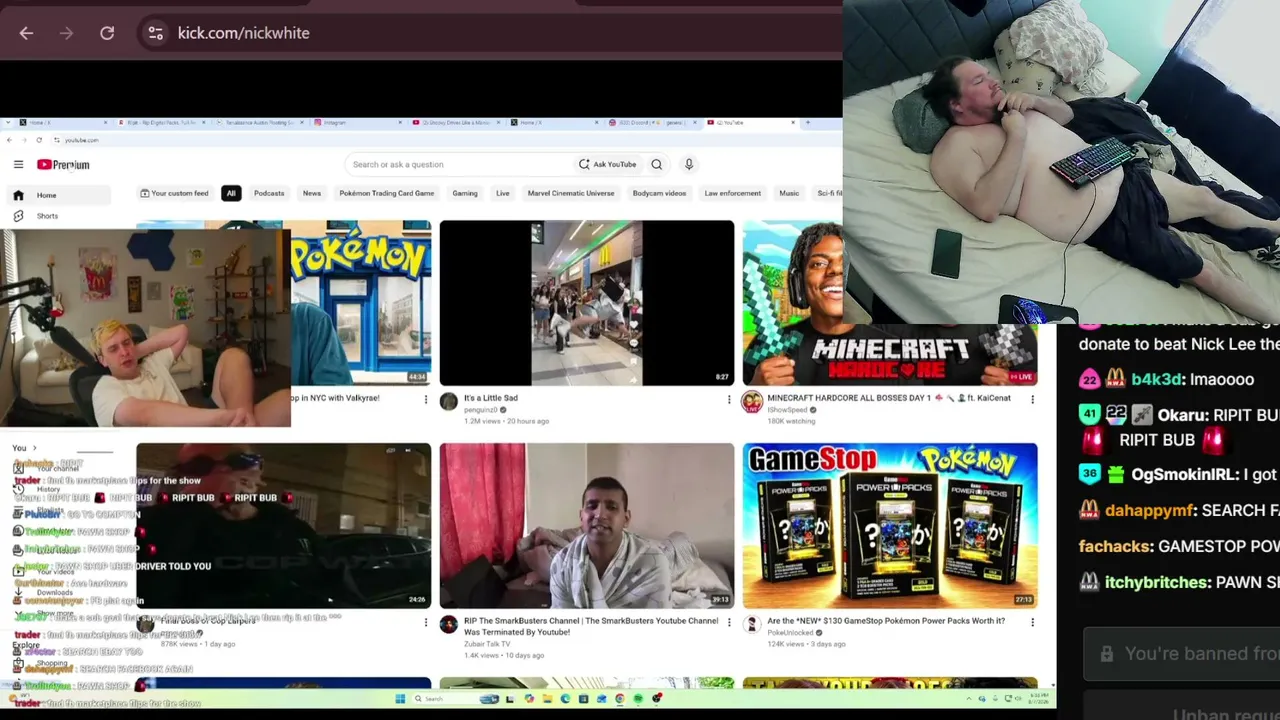Open Spotify from the Windows taskbar

pos(638,698)
